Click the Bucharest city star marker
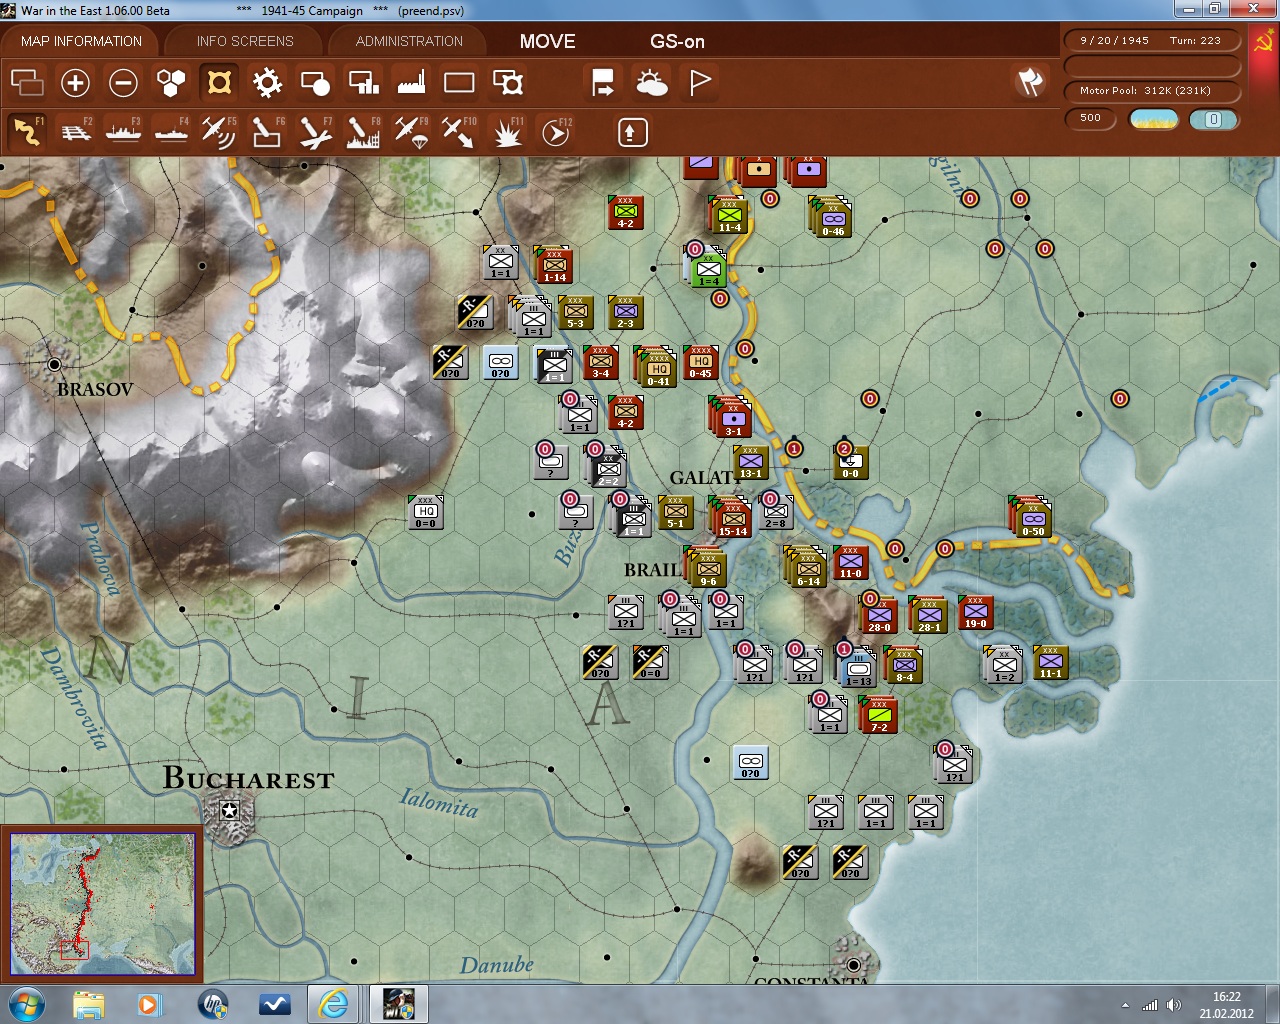Image resolution: width=1280 pixels, height=1024 pixels. [230, 812]
